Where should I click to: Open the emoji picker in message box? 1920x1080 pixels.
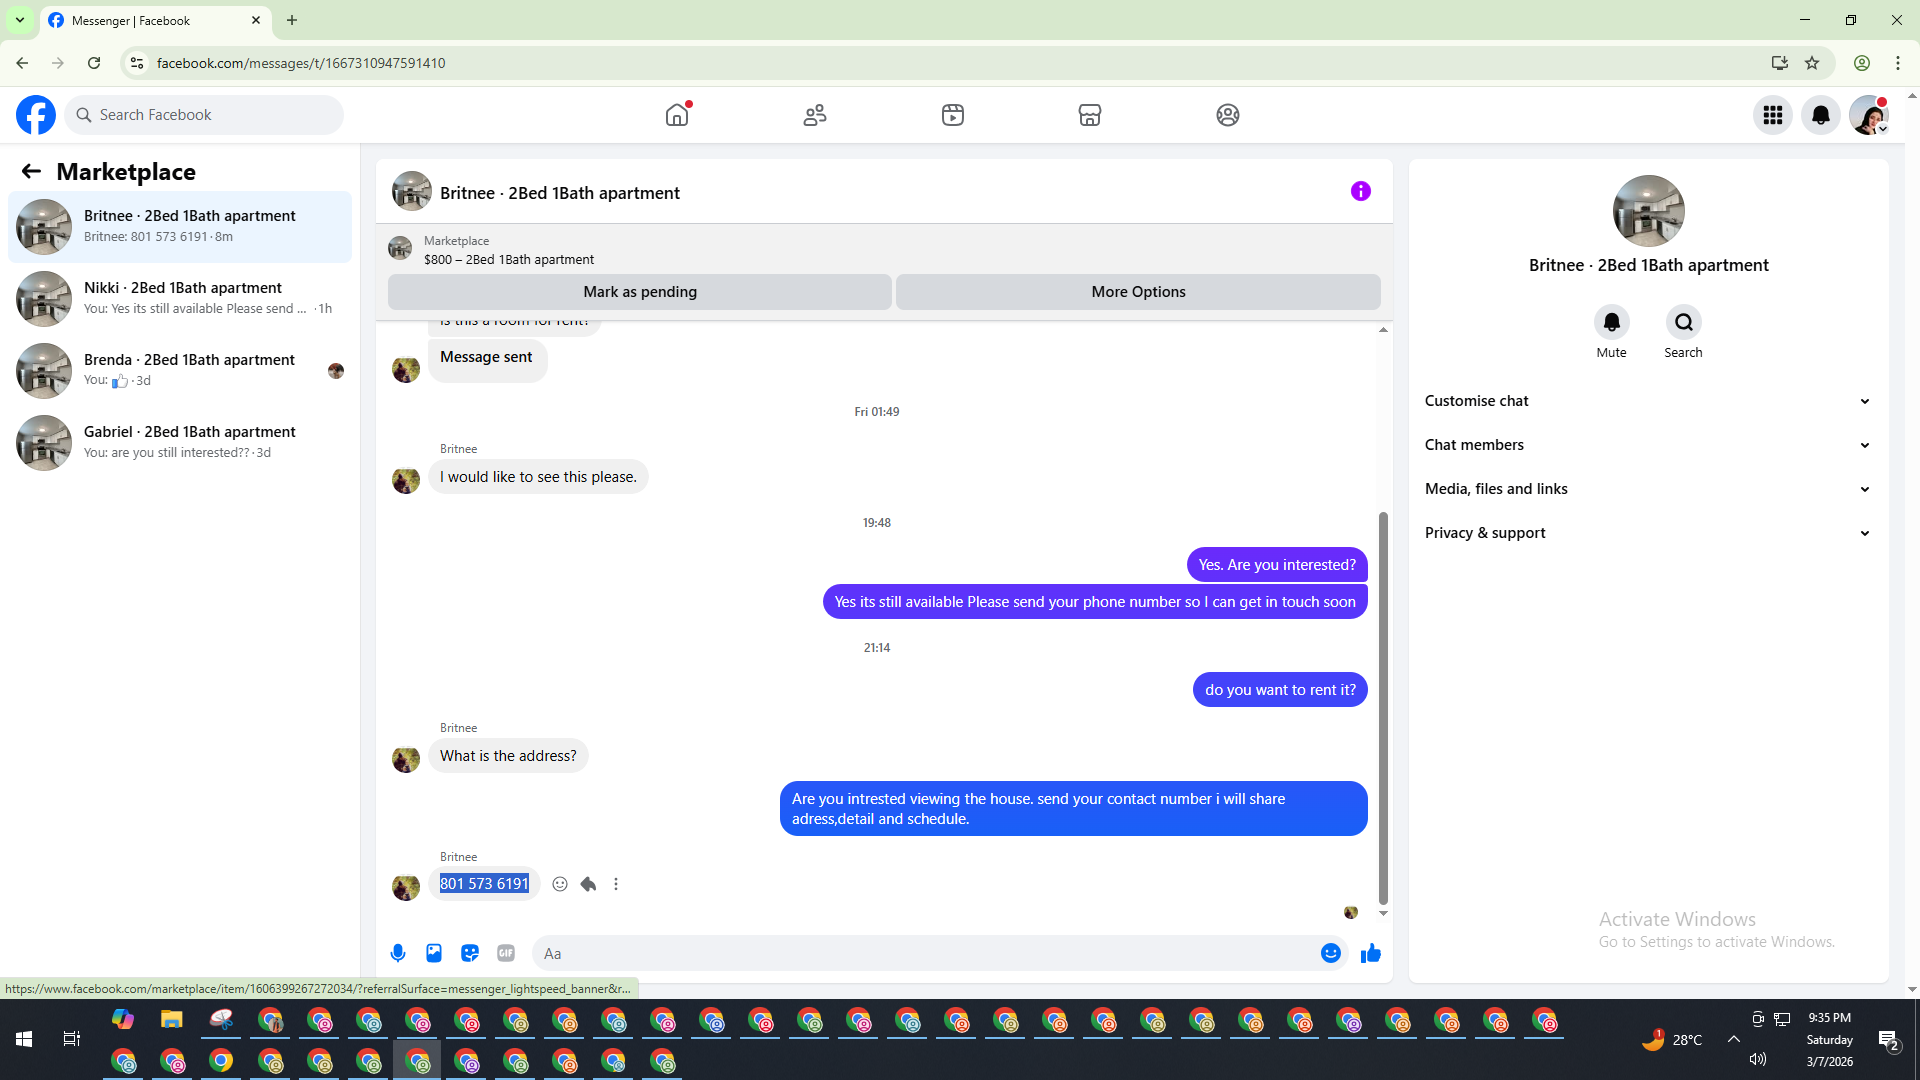click(1330, 953)
